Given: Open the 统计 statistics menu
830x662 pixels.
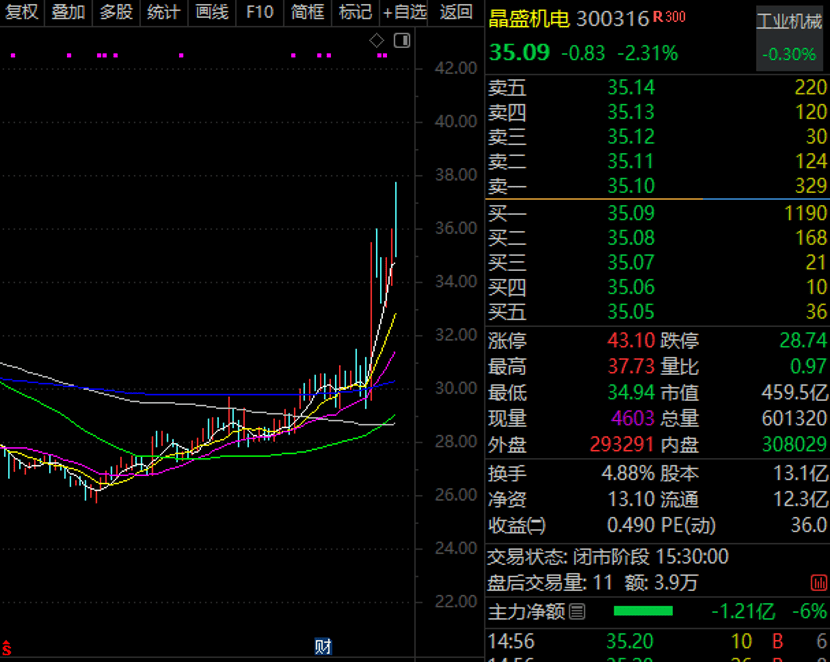Looking at the screenshot, I should 164,12.
